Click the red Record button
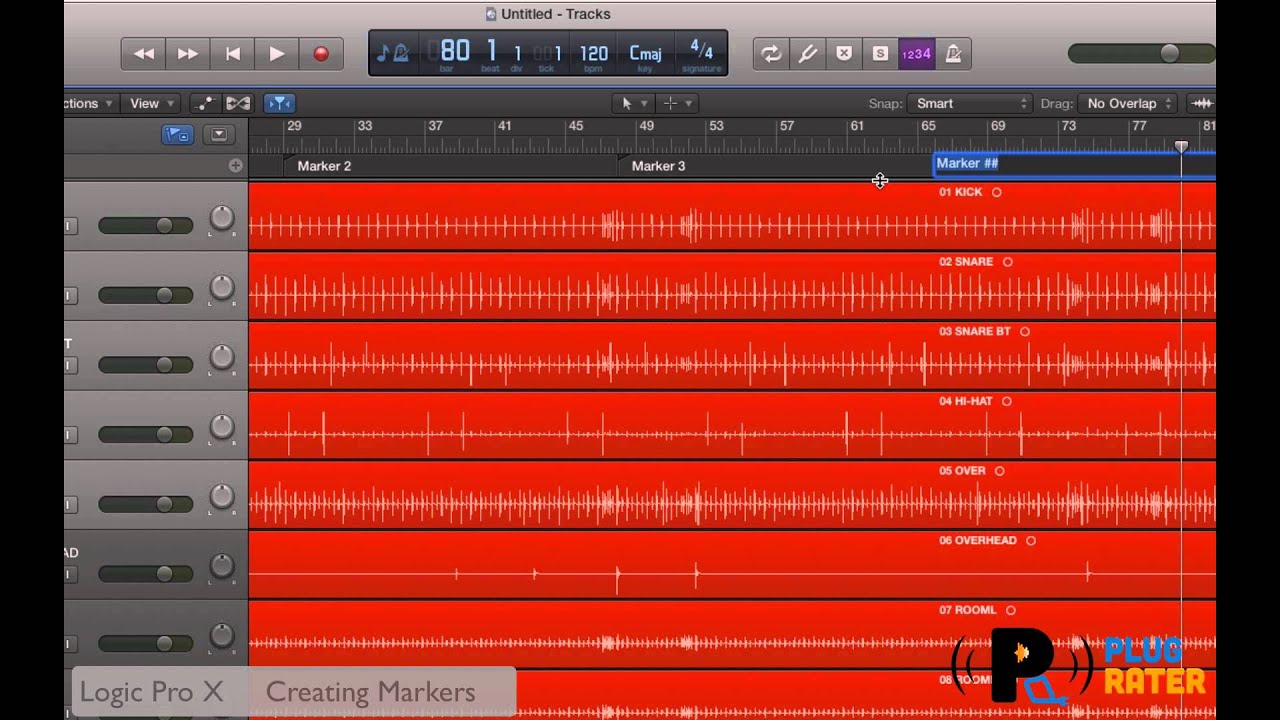The height and width of the screenshot is (720, 1280). point(321,54)
